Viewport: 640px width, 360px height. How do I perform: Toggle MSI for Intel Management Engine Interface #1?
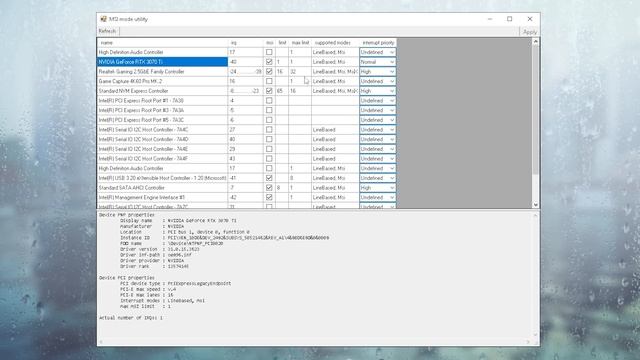pos(269,197)
